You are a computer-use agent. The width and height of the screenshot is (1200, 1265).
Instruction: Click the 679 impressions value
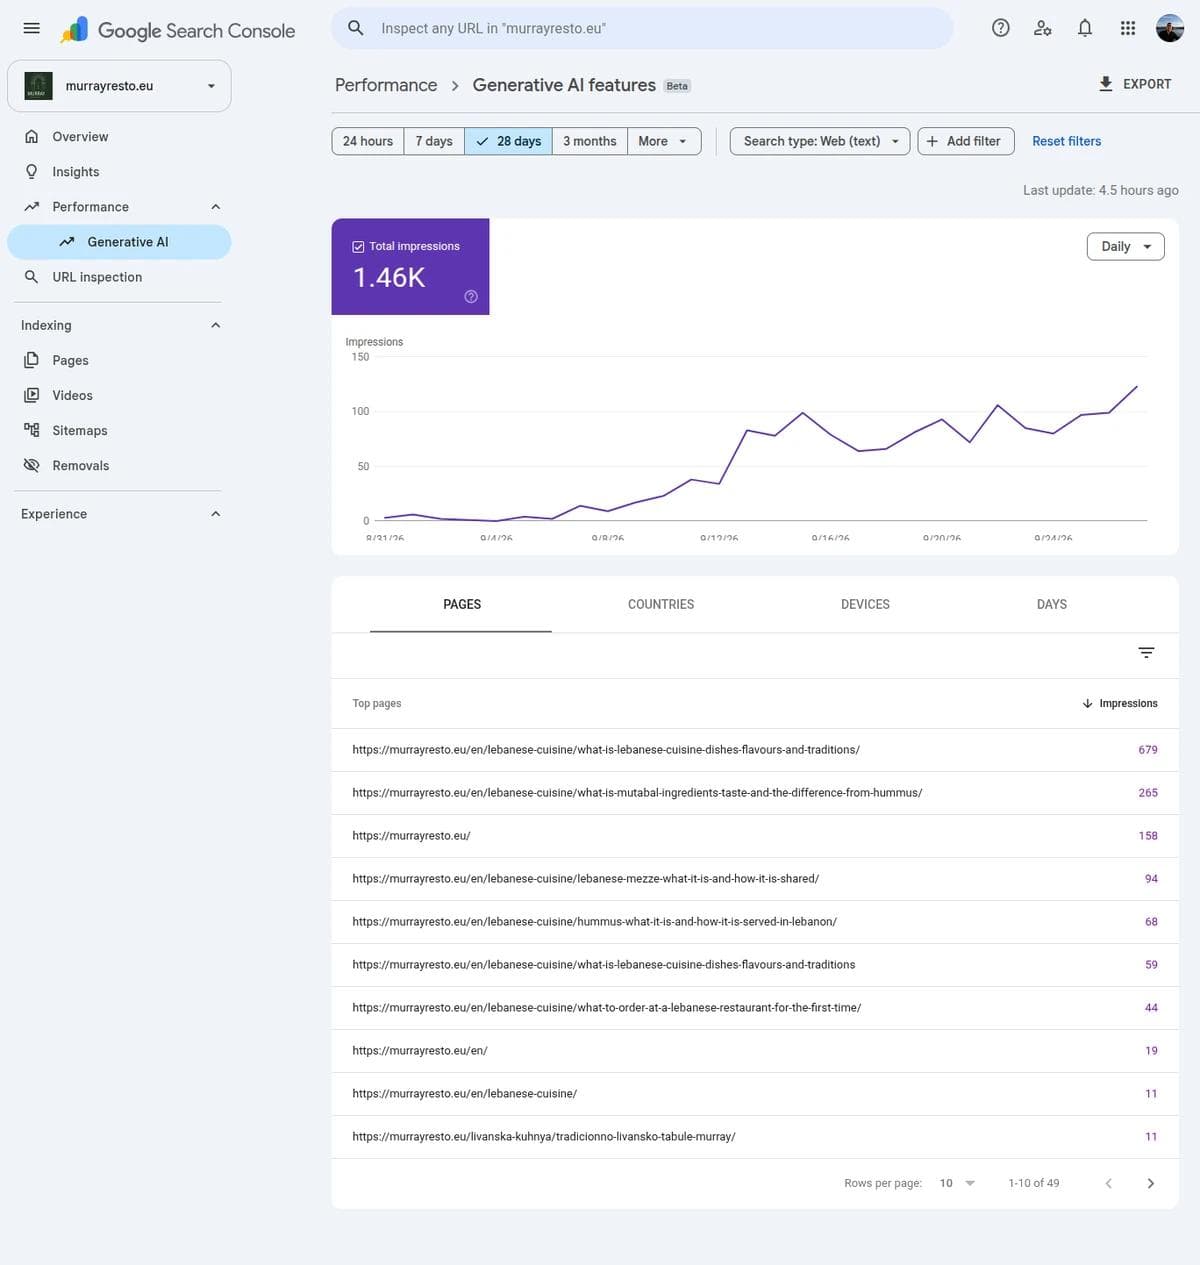[1148, 749]
